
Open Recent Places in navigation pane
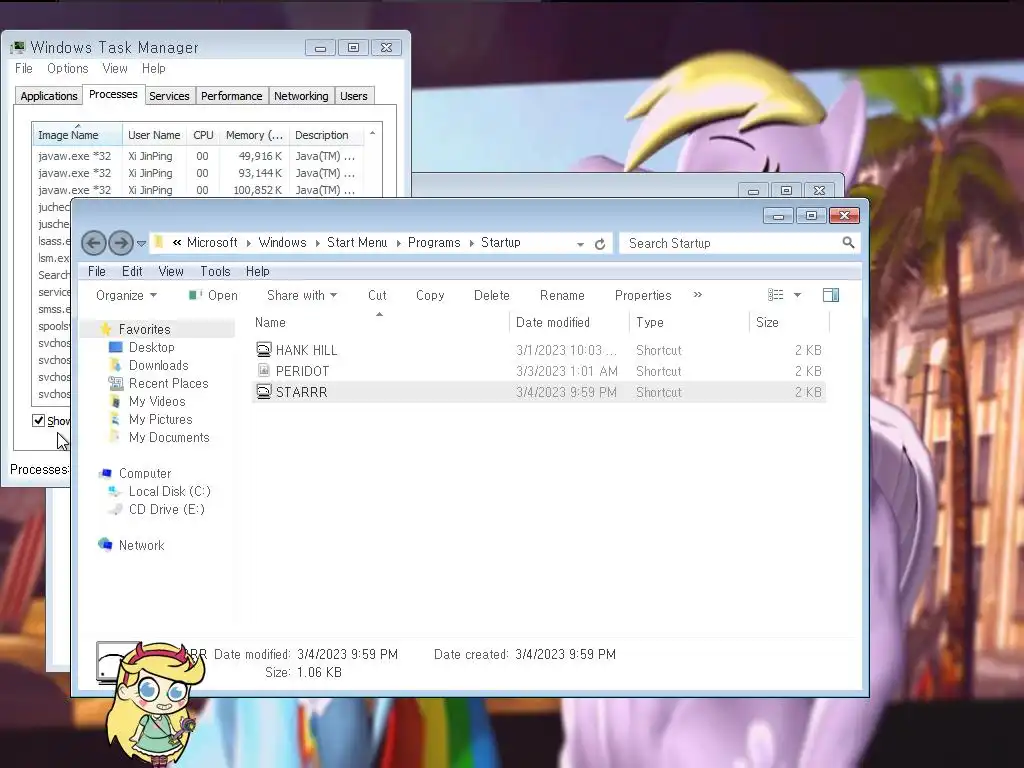coord(168,383)
